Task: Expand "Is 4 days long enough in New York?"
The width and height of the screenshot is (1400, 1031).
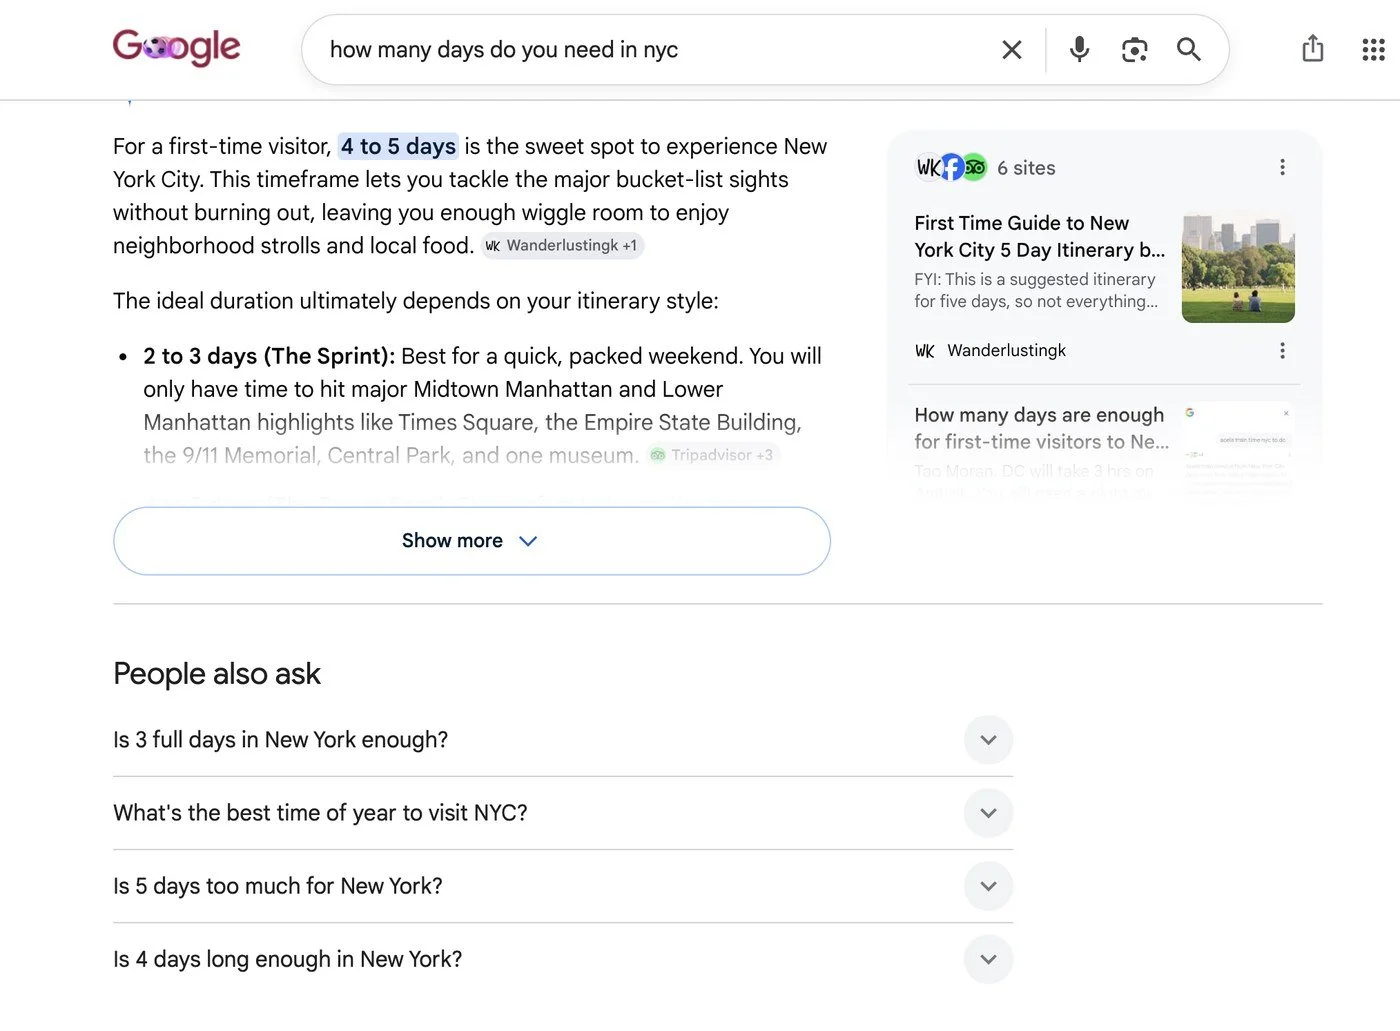Action: pyautogui.click(x=563, y=959)
